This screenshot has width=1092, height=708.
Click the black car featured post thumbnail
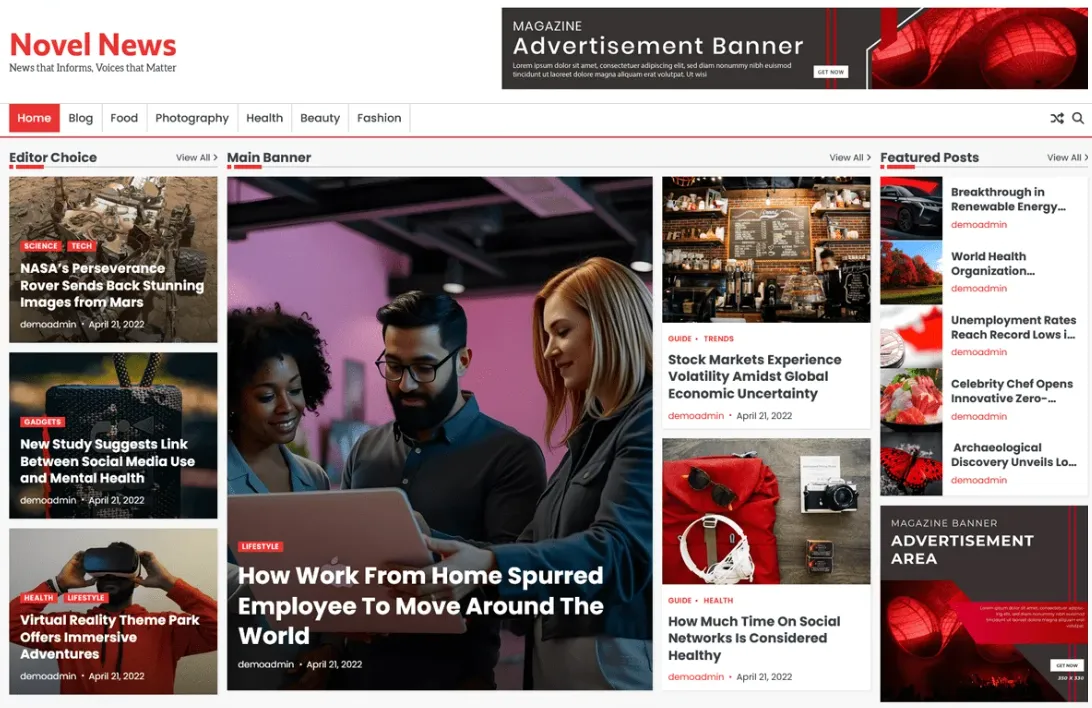pos(911,208)
